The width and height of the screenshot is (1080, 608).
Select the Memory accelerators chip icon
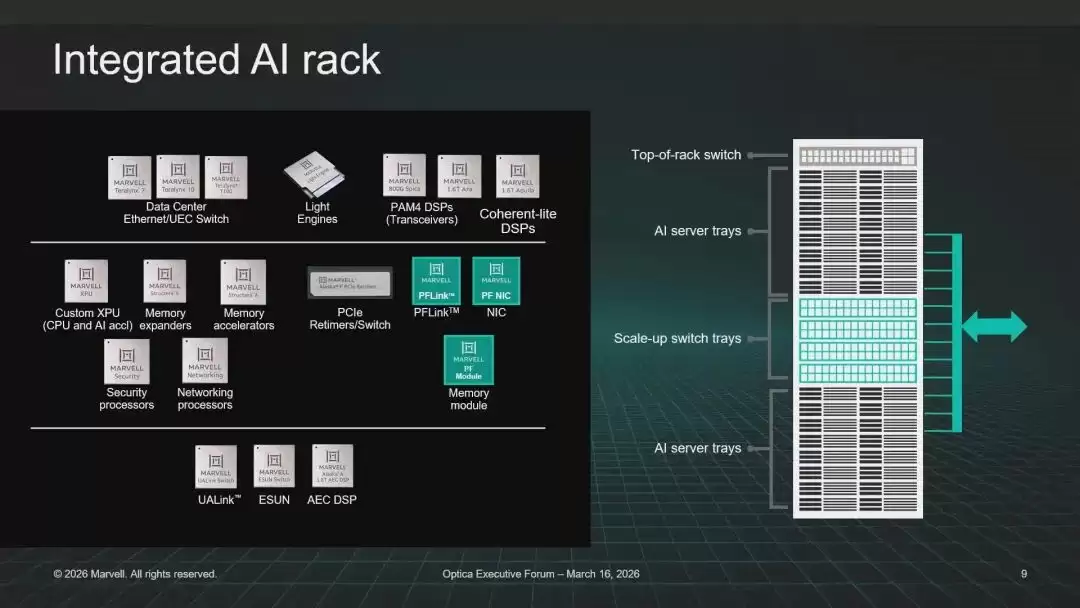tap(243, 282)
